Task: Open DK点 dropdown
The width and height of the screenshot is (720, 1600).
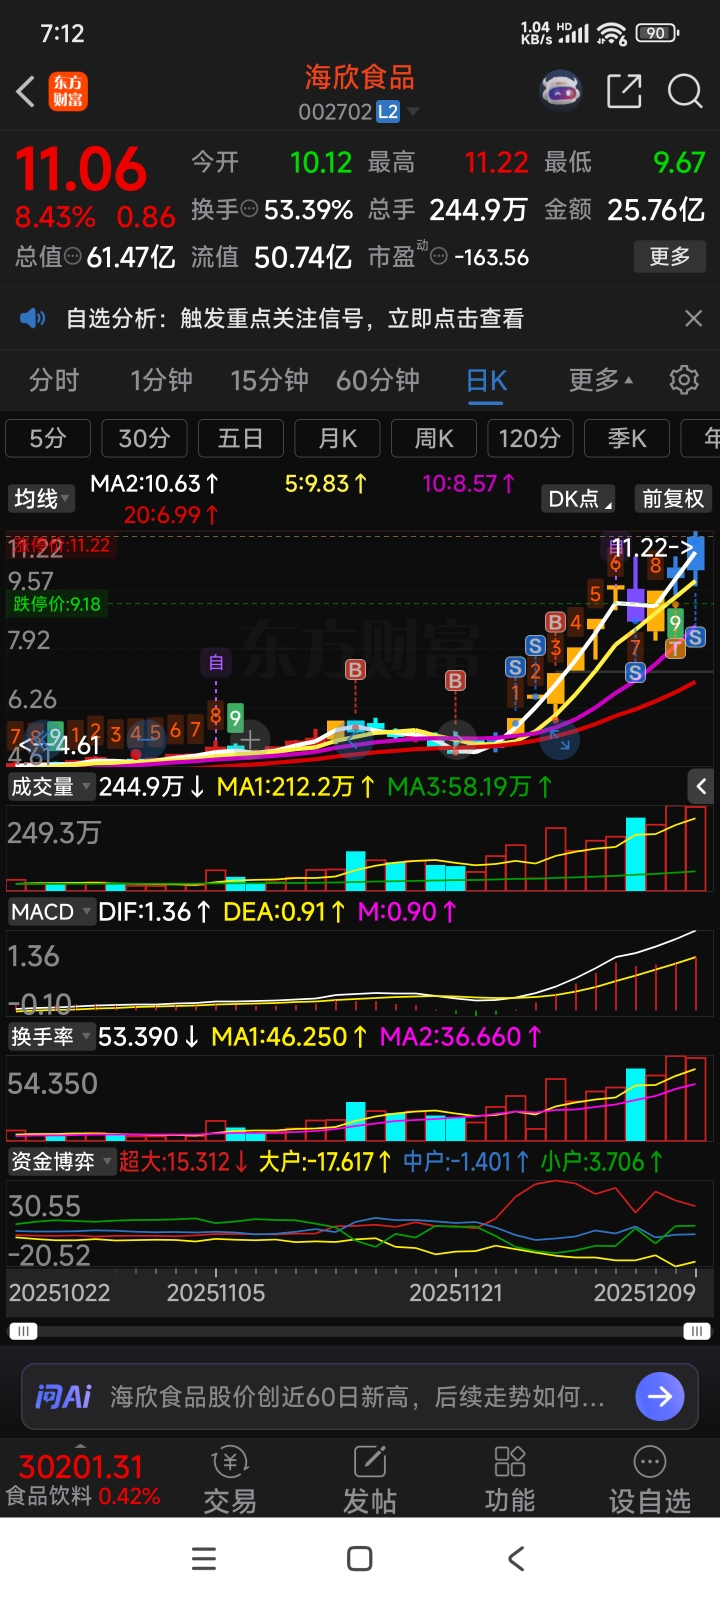Action: [578, 498]
